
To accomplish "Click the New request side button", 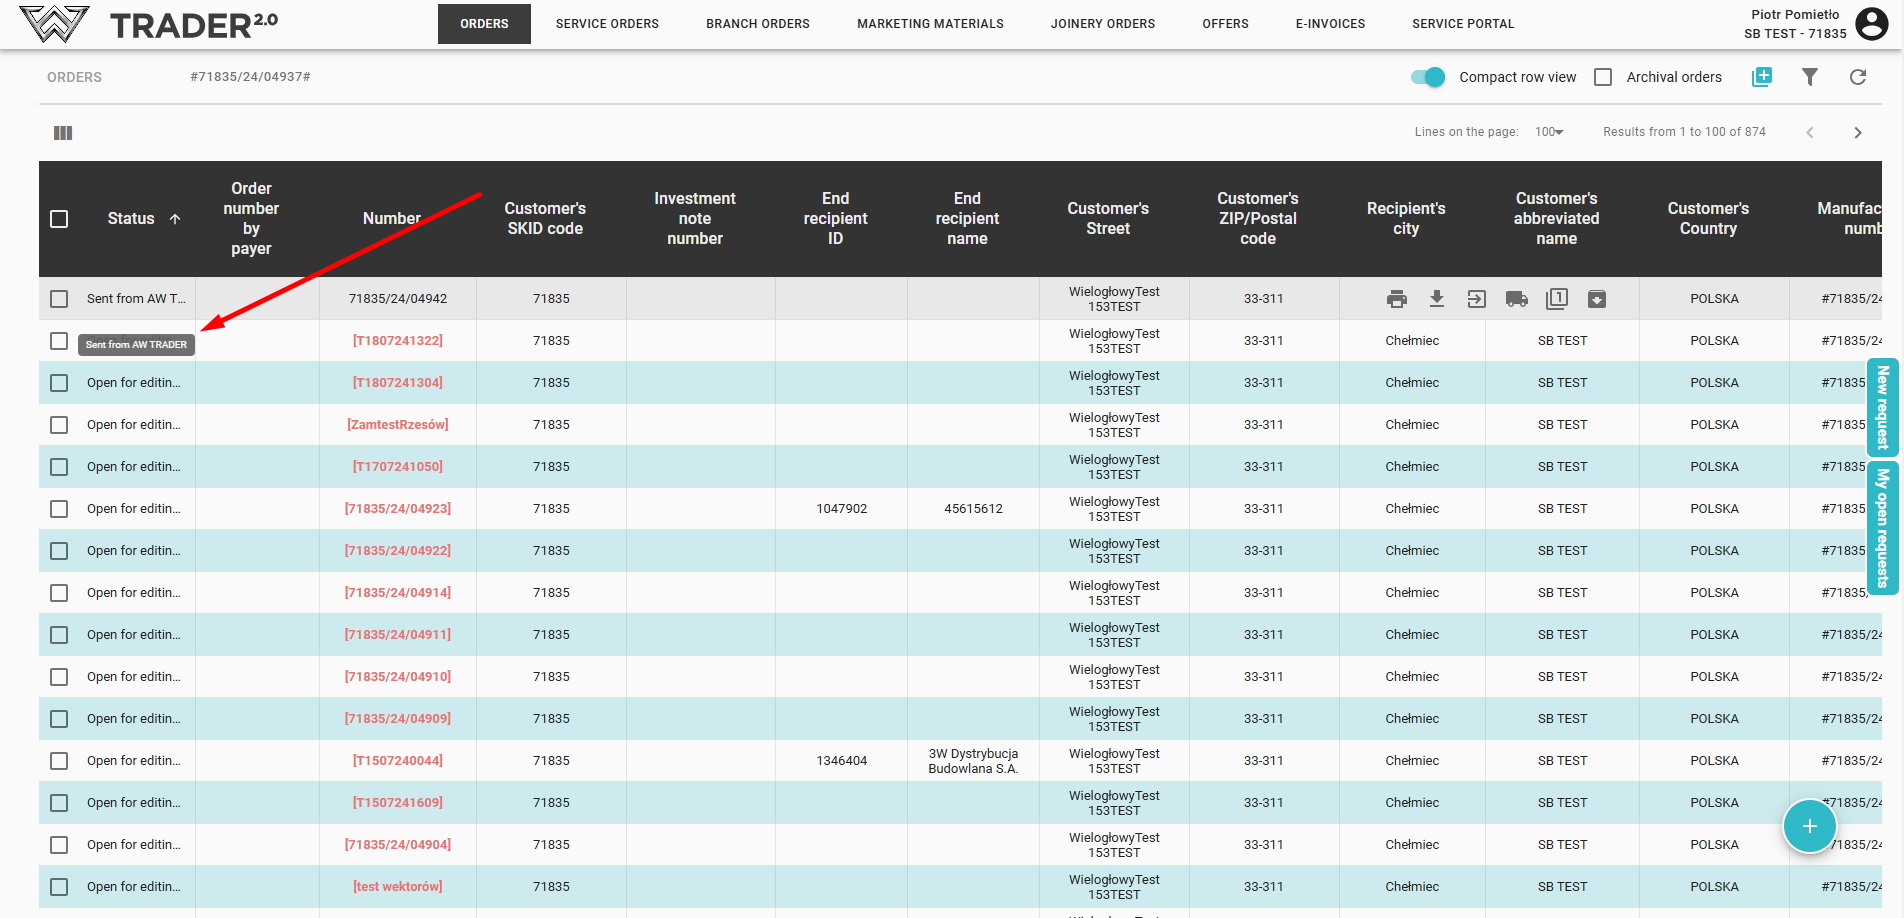I will (1883, 407).
